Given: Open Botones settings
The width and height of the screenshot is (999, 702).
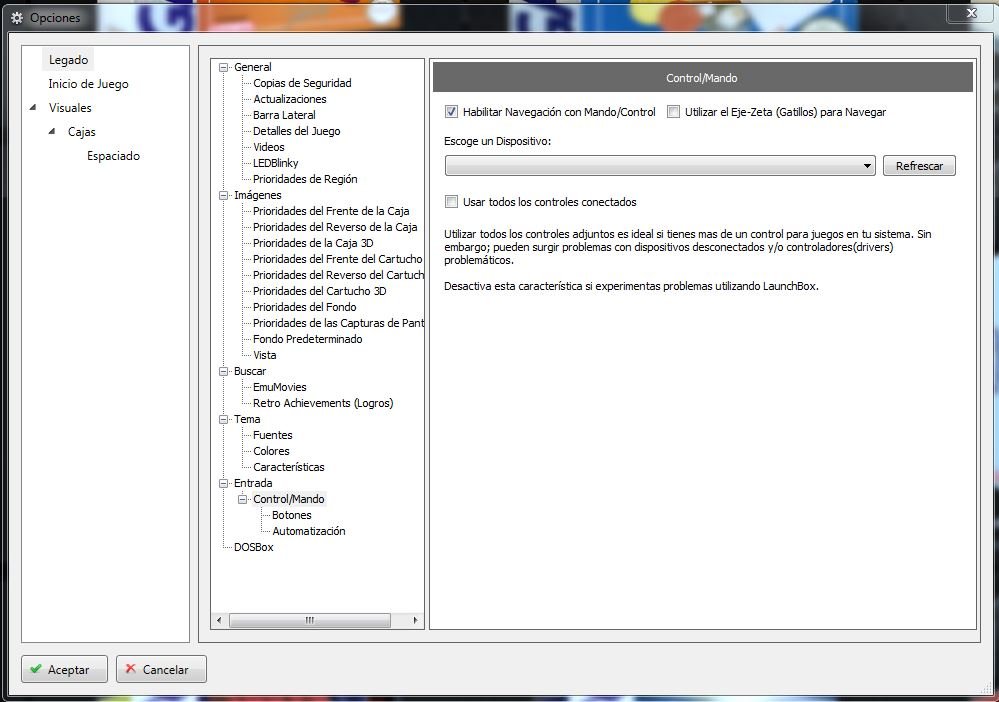Looking at the screenshot, I should (x=292, y=515).
